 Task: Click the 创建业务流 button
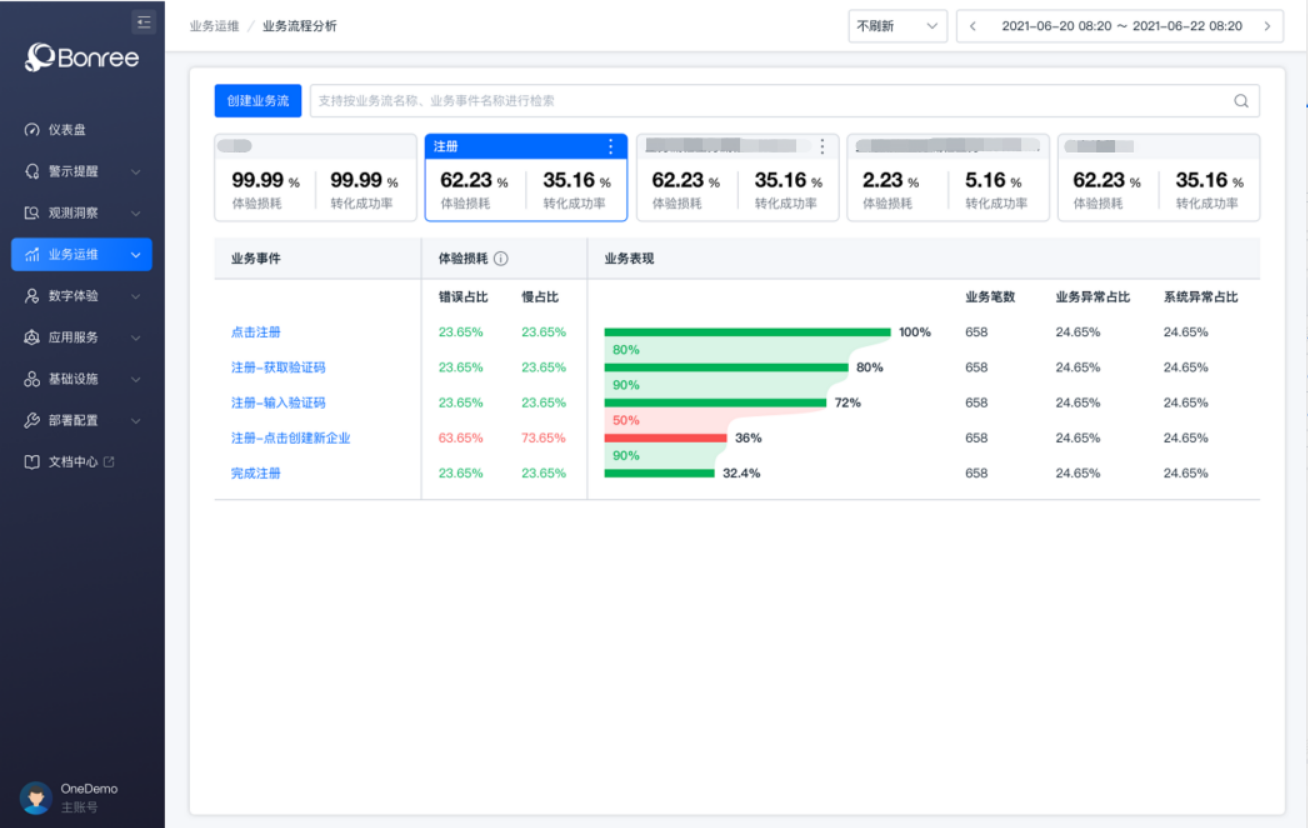(258, 101)
